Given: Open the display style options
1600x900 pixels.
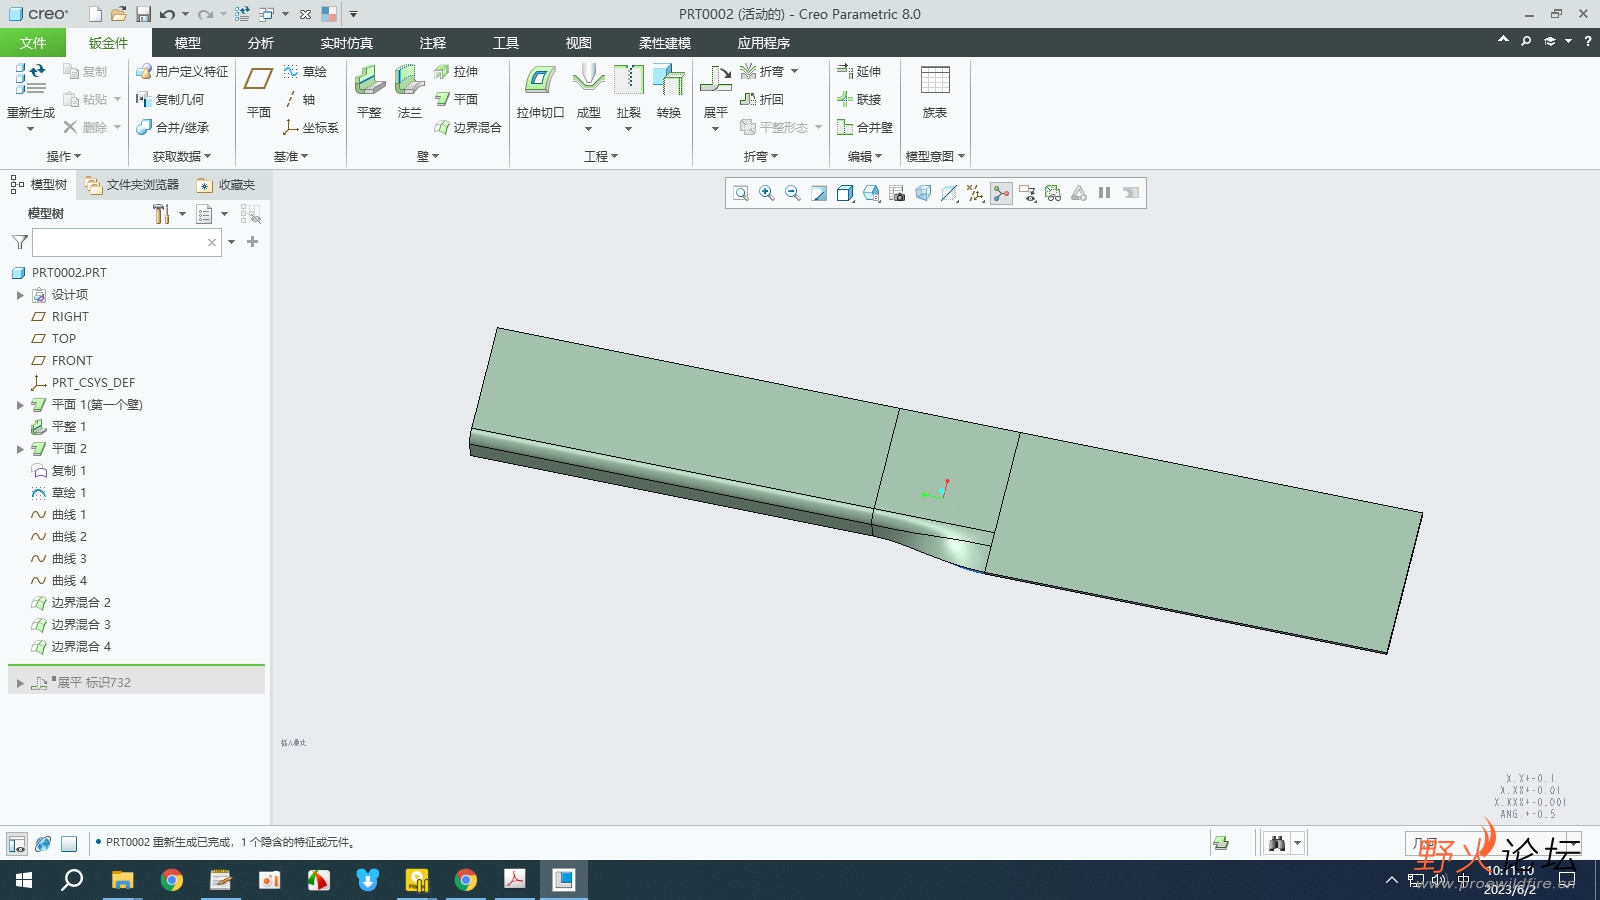Looking at the screenshot, I should pyautogui.click(x=845, y=193).
